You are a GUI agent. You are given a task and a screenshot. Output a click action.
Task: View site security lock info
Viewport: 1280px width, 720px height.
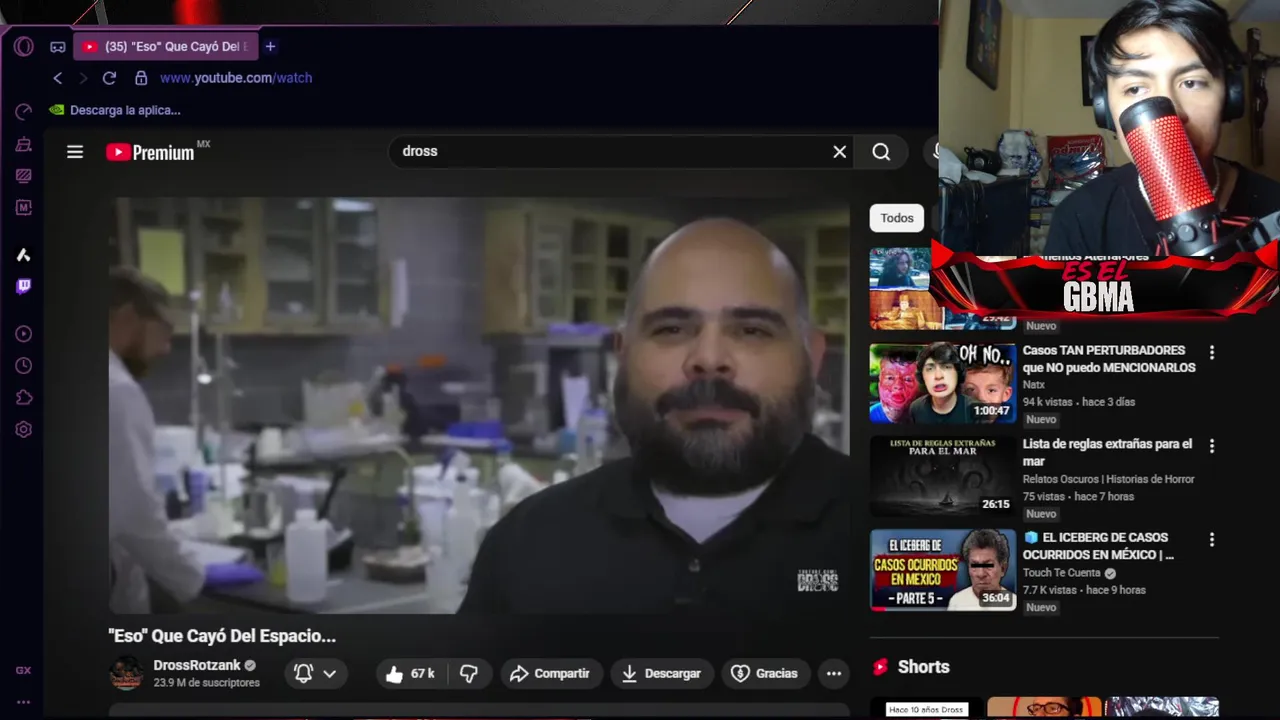click(141, 78)
